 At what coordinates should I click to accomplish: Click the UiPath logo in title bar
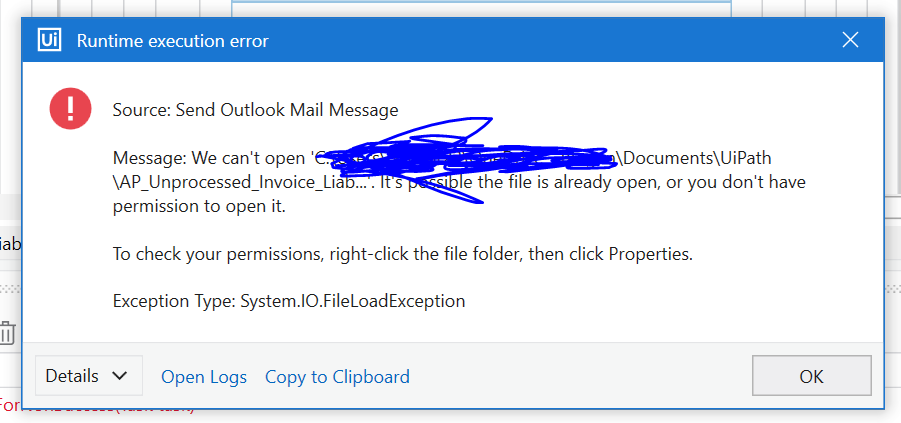50,40
